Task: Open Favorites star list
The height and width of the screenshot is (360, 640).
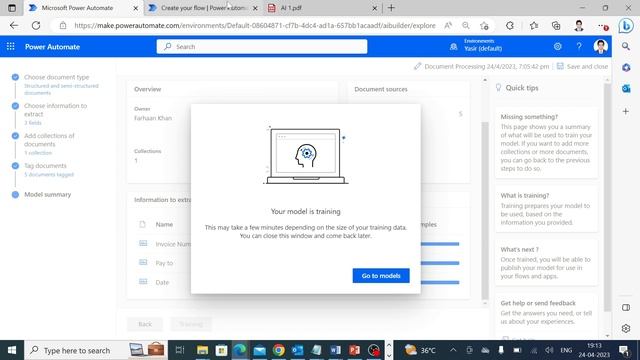Action: pos(533,26)
